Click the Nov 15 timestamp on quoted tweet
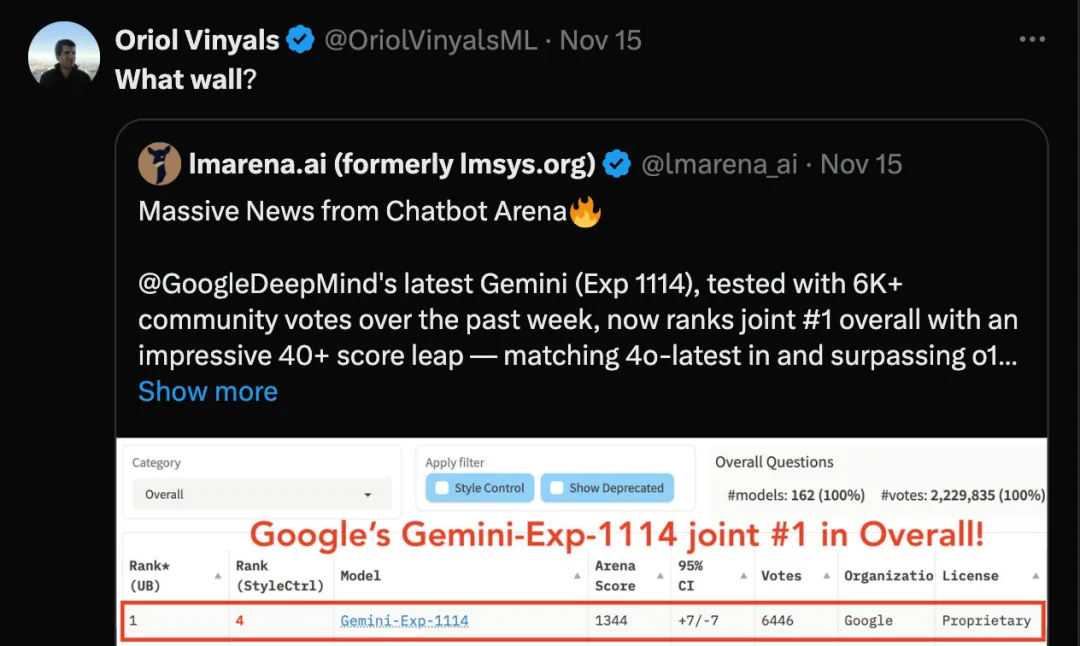Screen dimensions: 1080x646 point(861,165)
